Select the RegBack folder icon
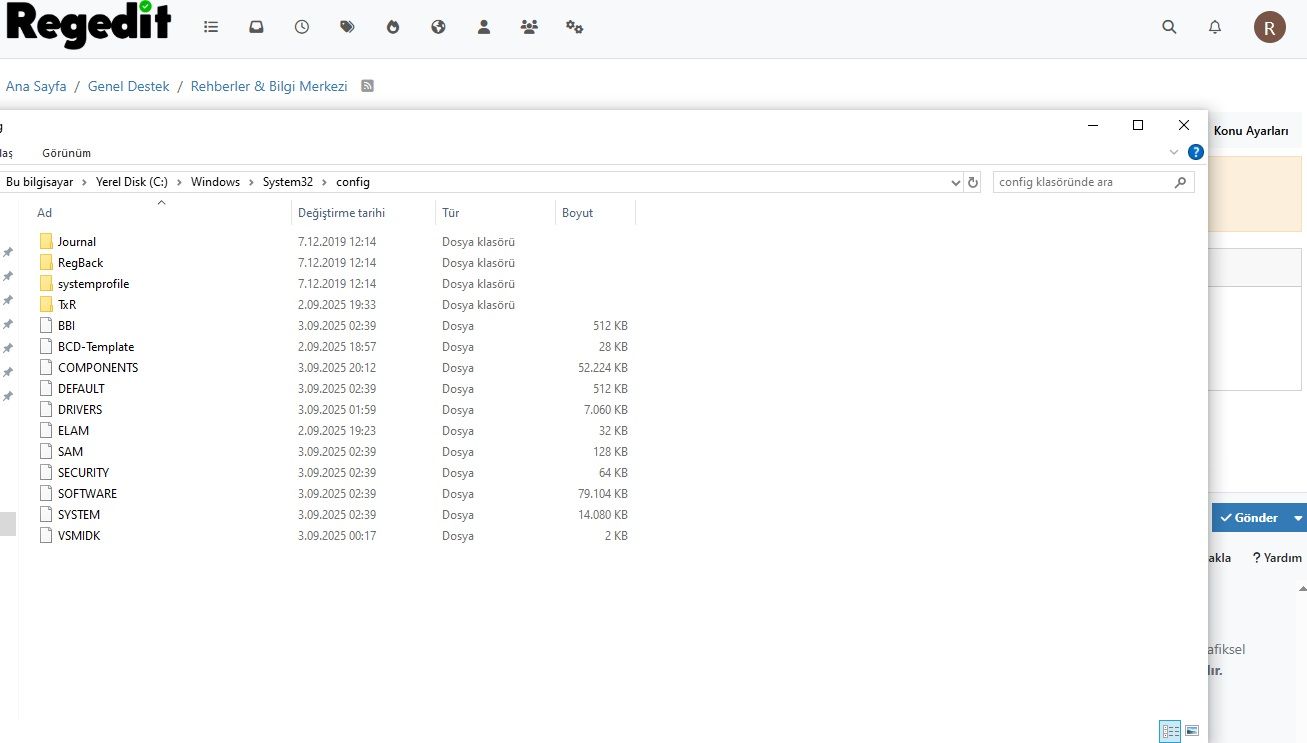 point(46,262)
